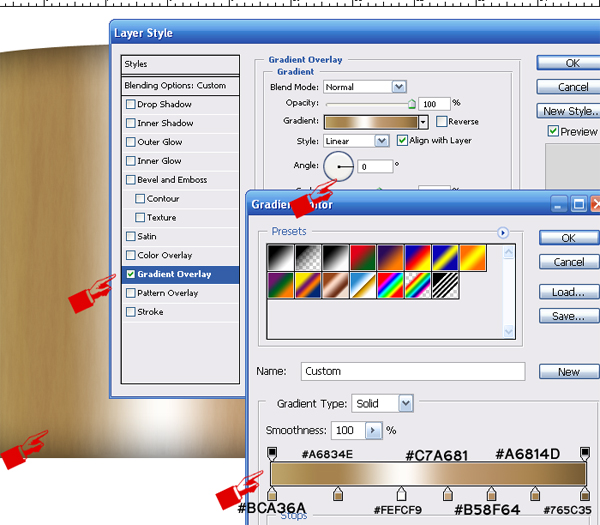Pick the blue-yellow-blue gradient preset
This screenshot has height=525, width=600.
click(x=445, y=258)
